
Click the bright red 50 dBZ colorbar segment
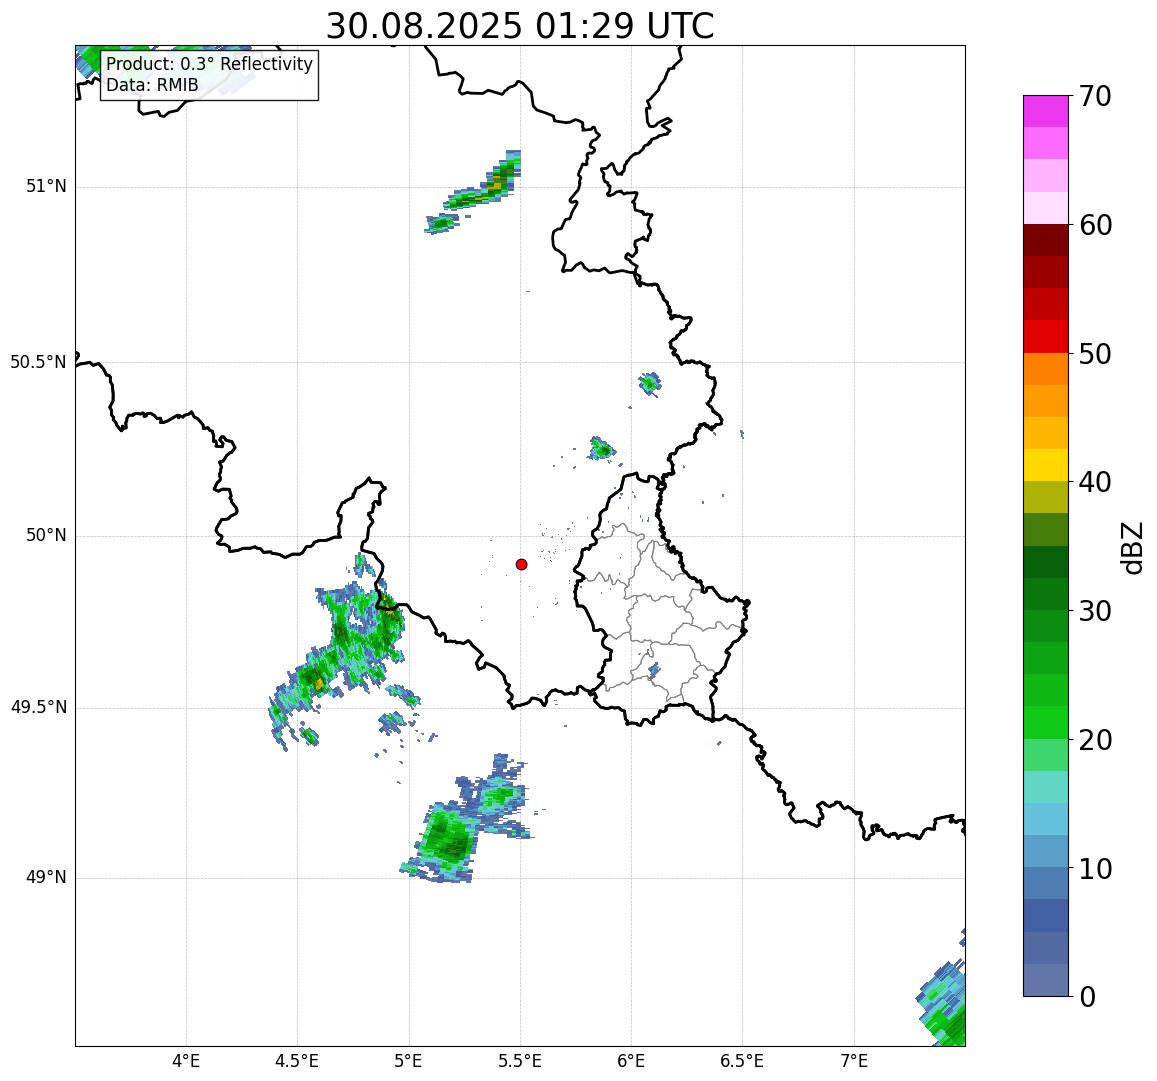click(x=1046, y=337)
